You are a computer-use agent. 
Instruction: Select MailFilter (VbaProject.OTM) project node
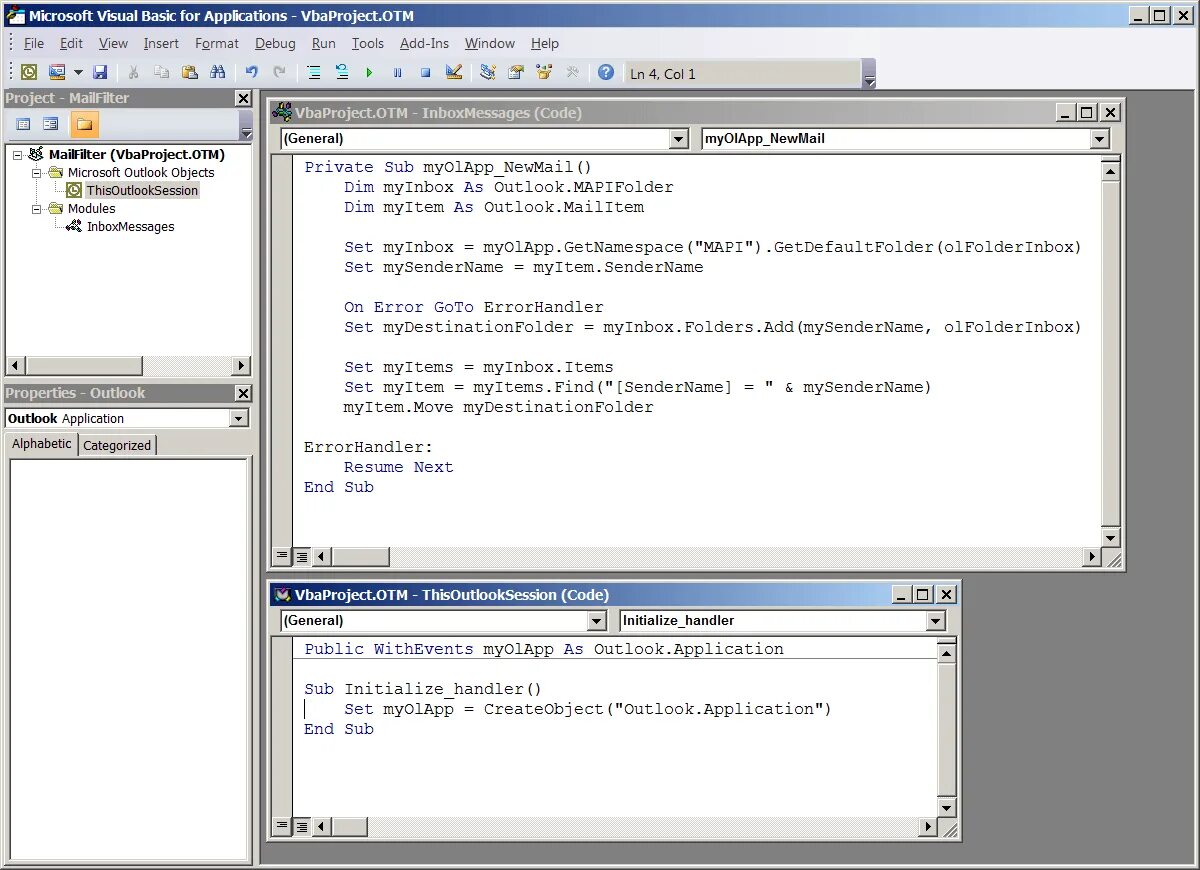137,154
